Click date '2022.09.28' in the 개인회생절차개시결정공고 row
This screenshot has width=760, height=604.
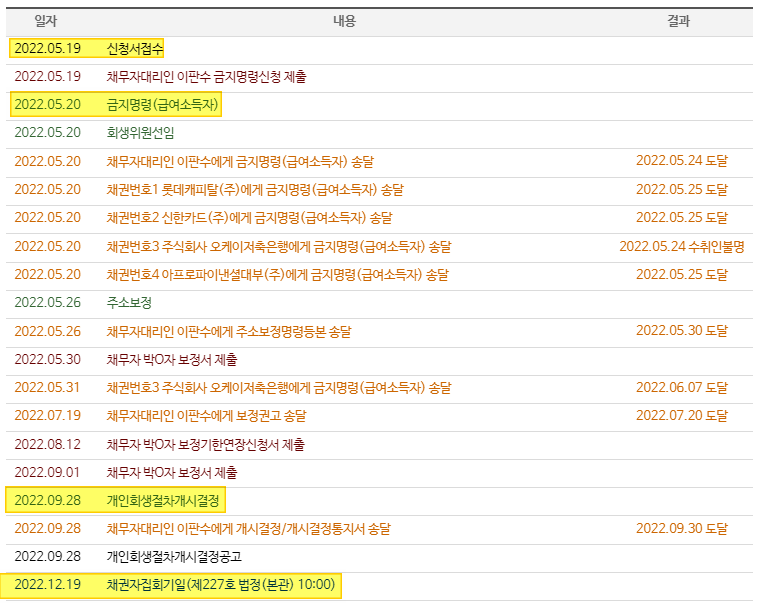point(48,557)
